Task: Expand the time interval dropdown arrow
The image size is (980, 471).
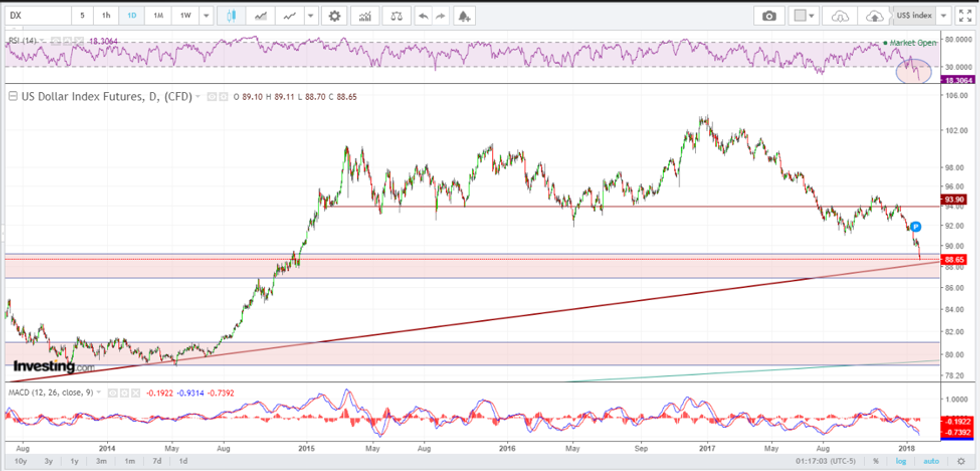Action: coord(205,16)
